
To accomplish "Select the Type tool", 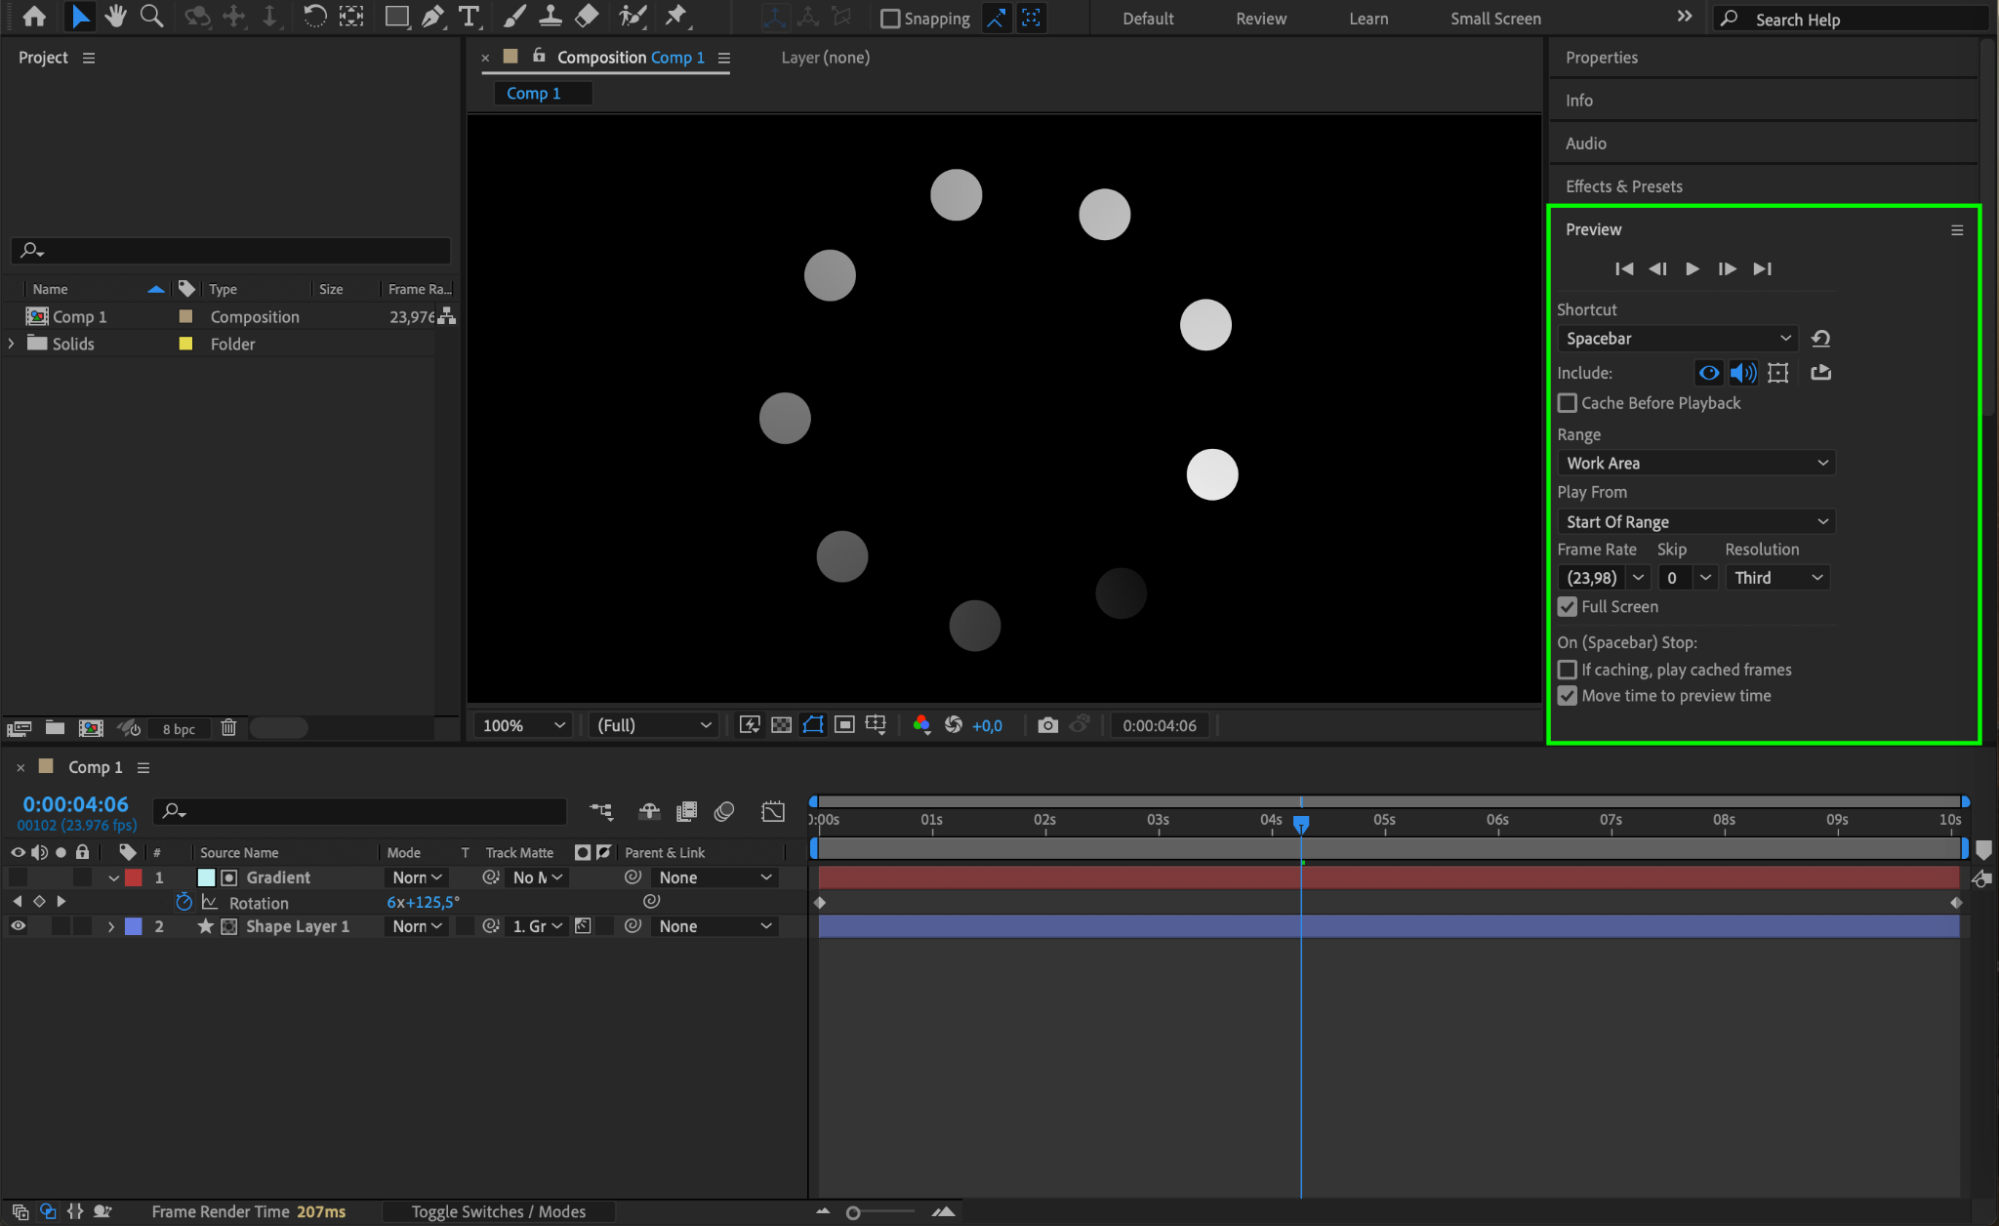I will (468, 16).
